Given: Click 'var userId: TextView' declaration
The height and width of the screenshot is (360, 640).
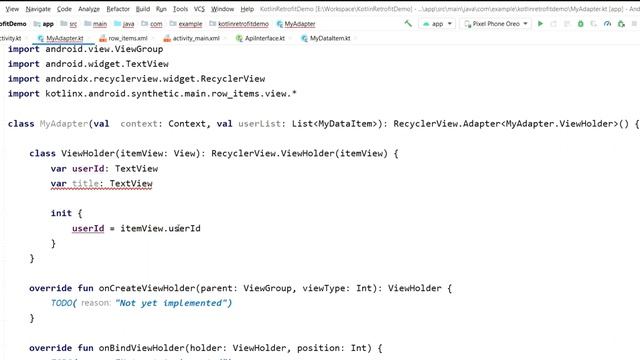Looking at the screenshot, I should point(104,169).
